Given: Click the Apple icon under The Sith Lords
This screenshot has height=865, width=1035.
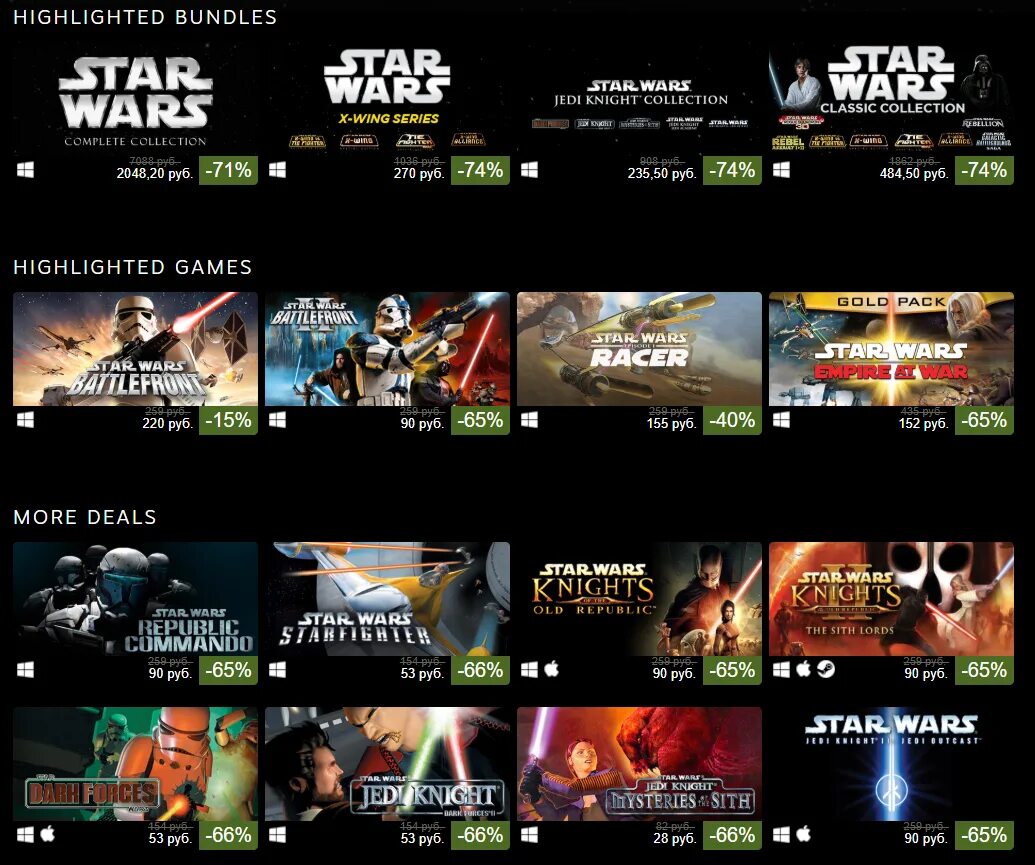Looking at the screenshot, I should pos(803,670).
